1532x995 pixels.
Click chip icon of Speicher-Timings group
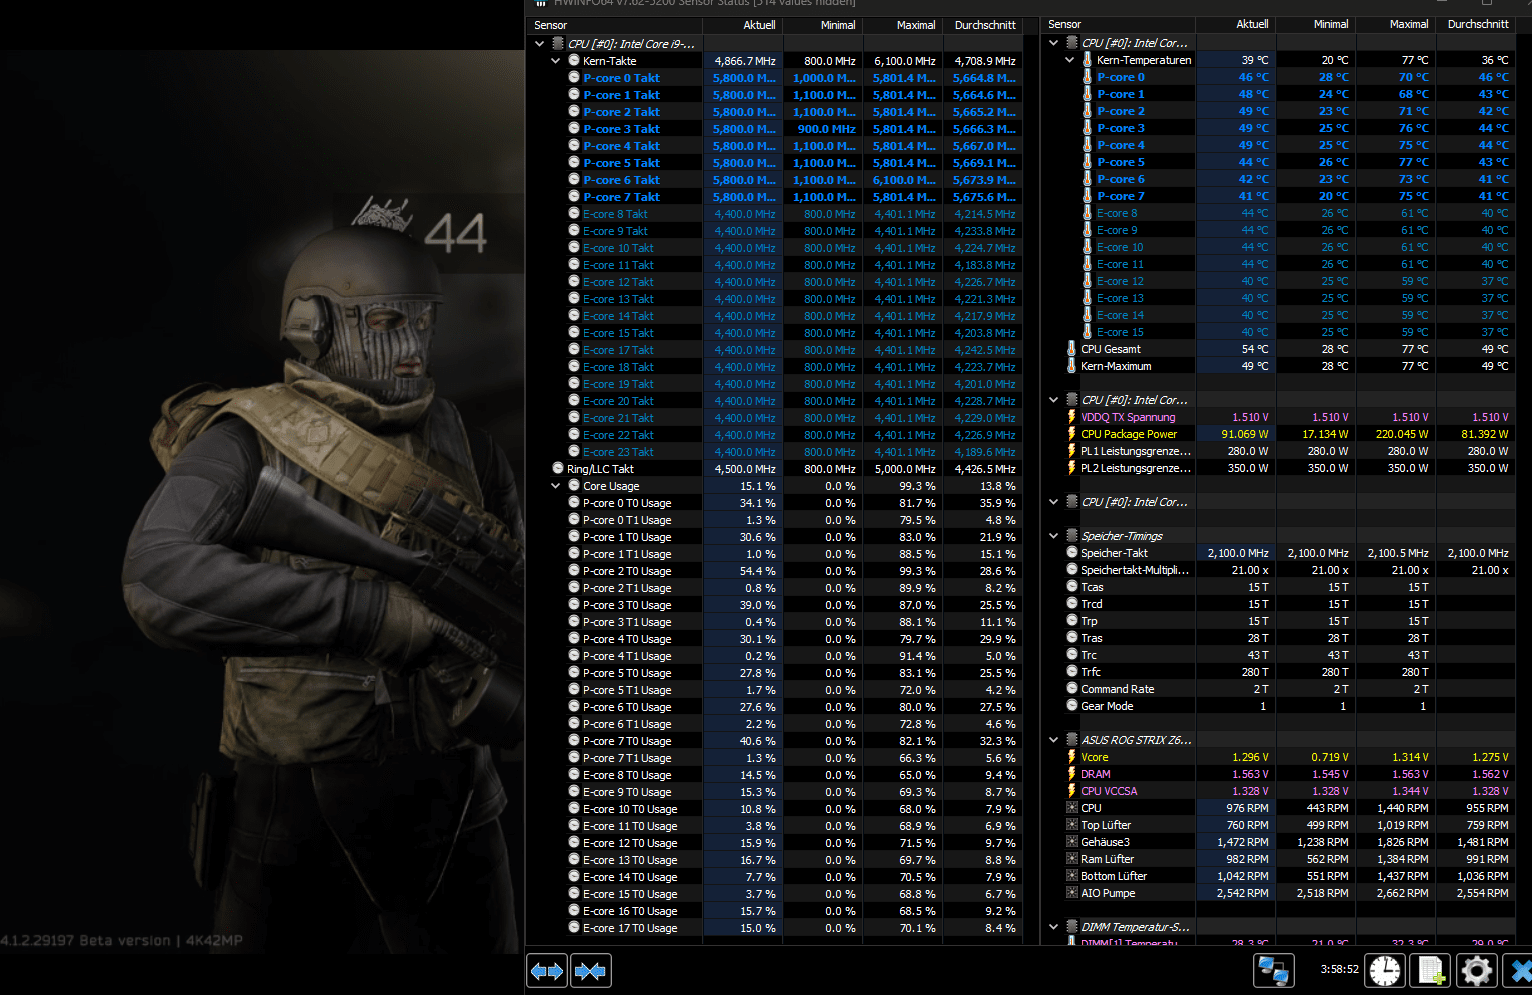pos(1072,536)
